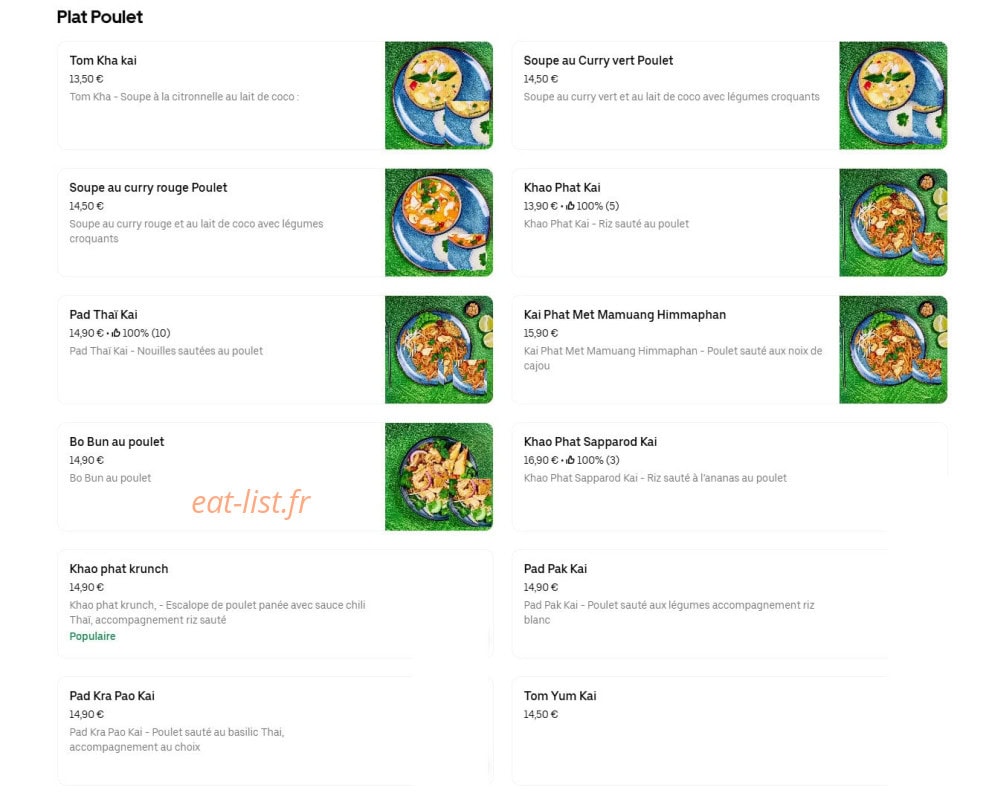Click the Populaire label under Khao phat krunch
Image resolution: width=989 pixels, height=796 pixels.
coord(92,636)
